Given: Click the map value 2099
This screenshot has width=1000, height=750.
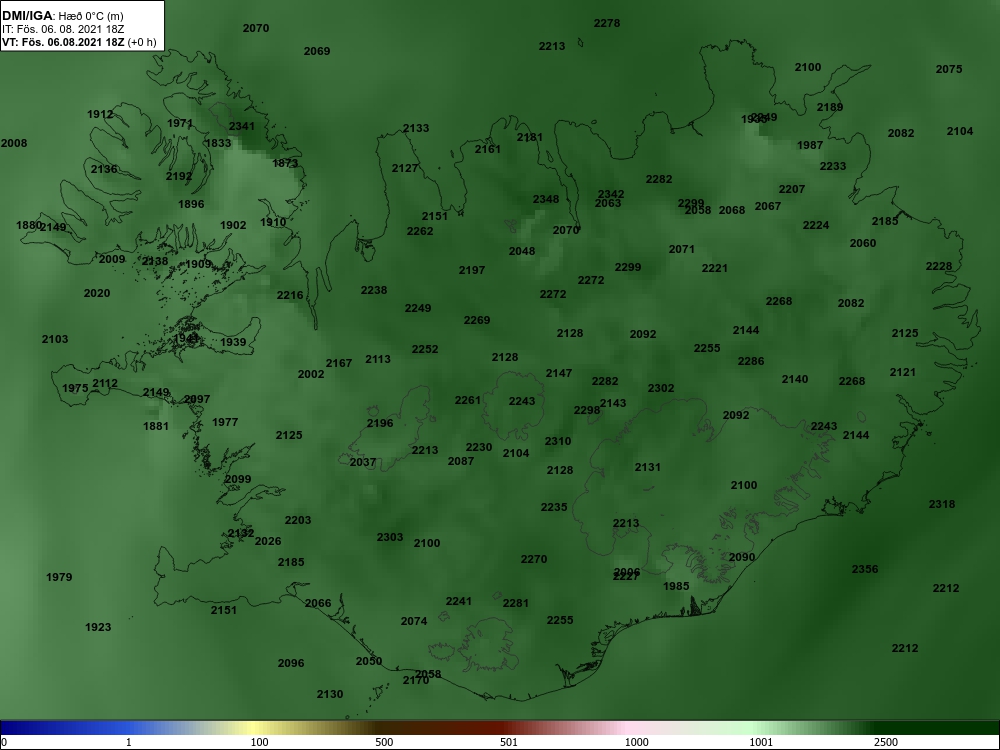Looking at the screenshot, I should click(x=238, y=479).
